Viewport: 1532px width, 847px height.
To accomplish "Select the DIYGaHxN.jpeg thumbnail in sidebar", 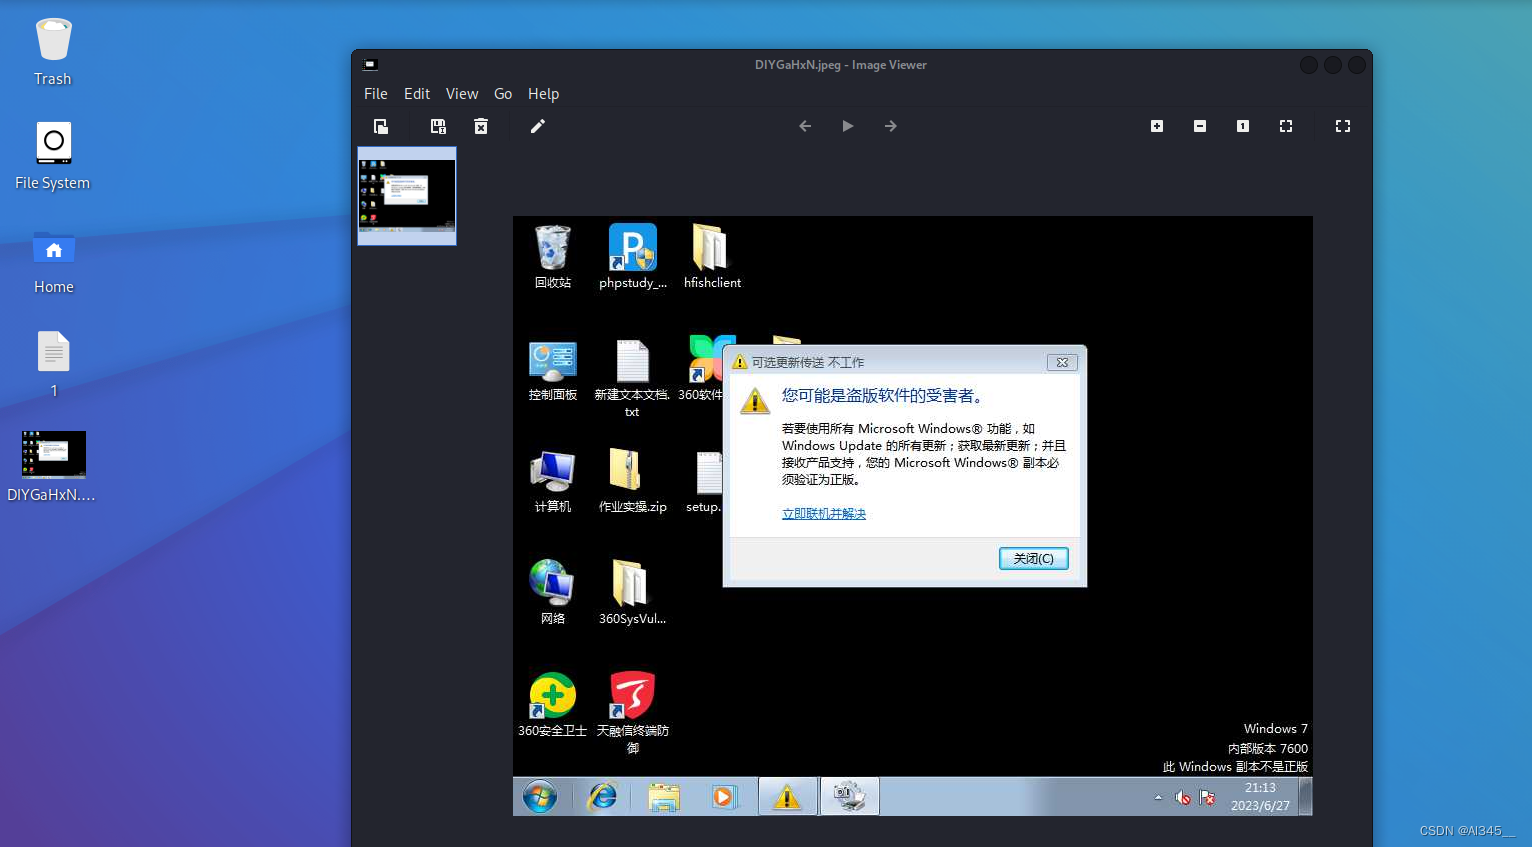I will [407, 196].
